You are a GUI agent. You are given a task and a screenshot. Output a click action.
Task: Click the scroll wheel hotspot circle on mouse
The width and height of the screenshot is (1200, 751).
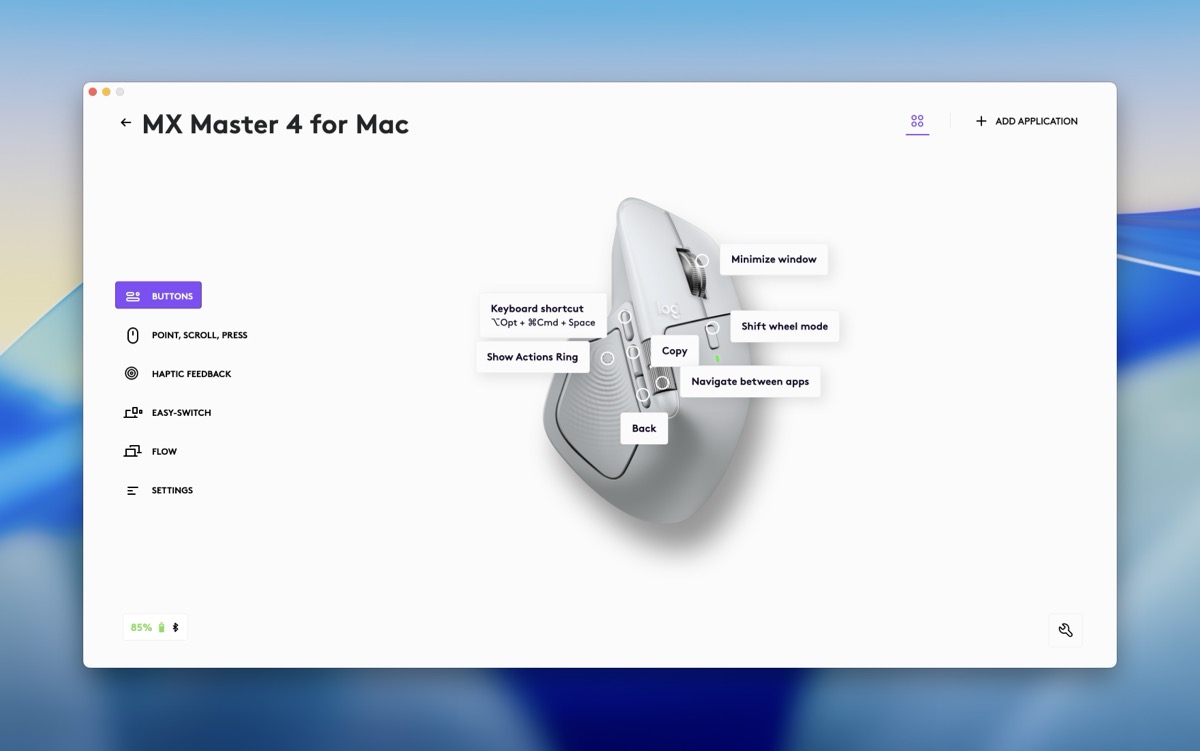tap(702, 260)
